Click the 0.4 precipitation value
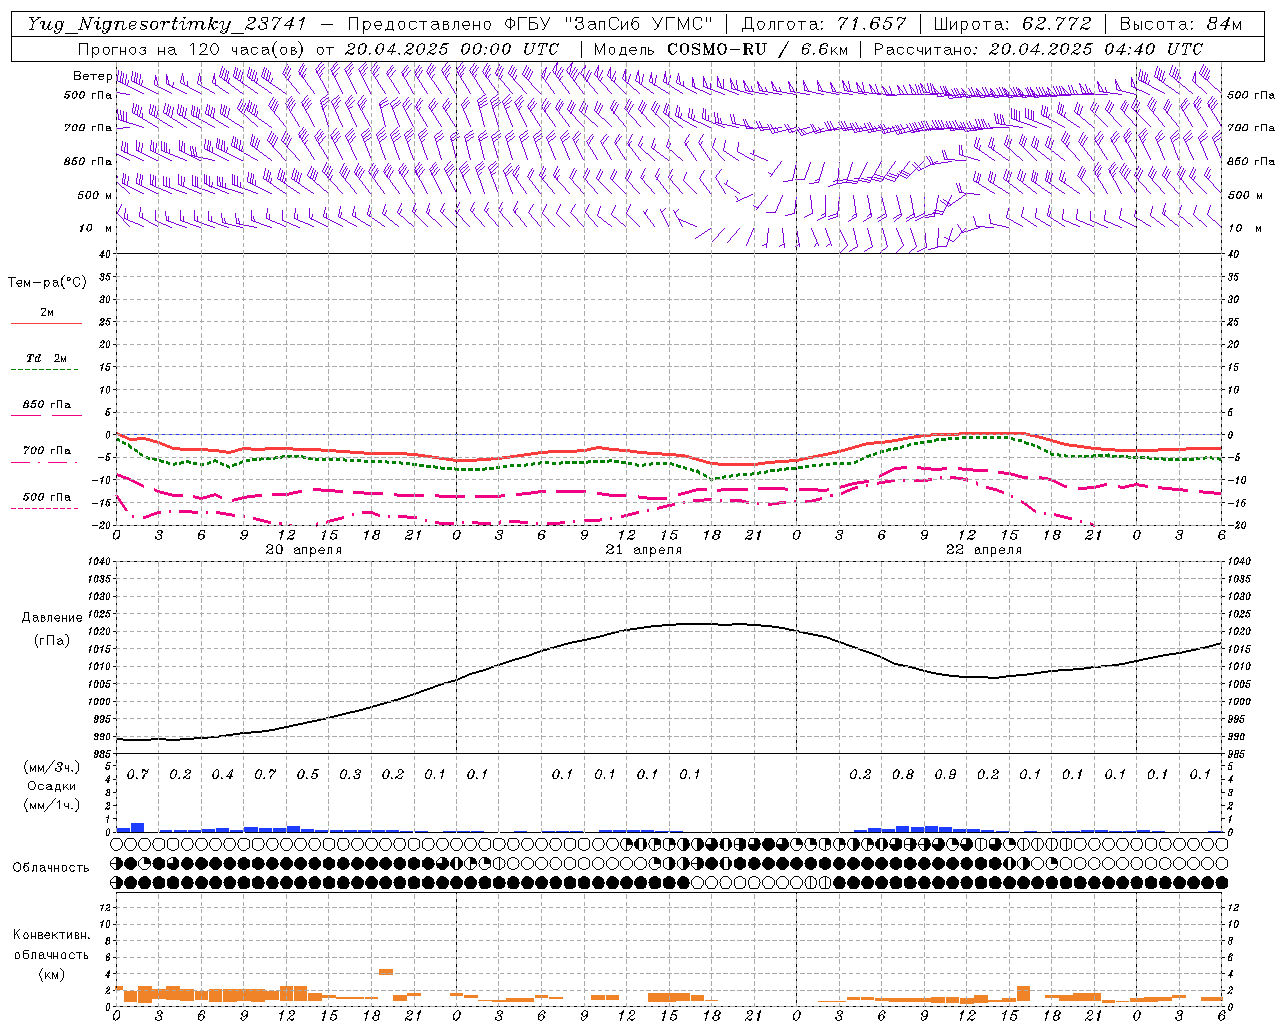This screenshot has width=1280, height=1024. click(222, 775)
